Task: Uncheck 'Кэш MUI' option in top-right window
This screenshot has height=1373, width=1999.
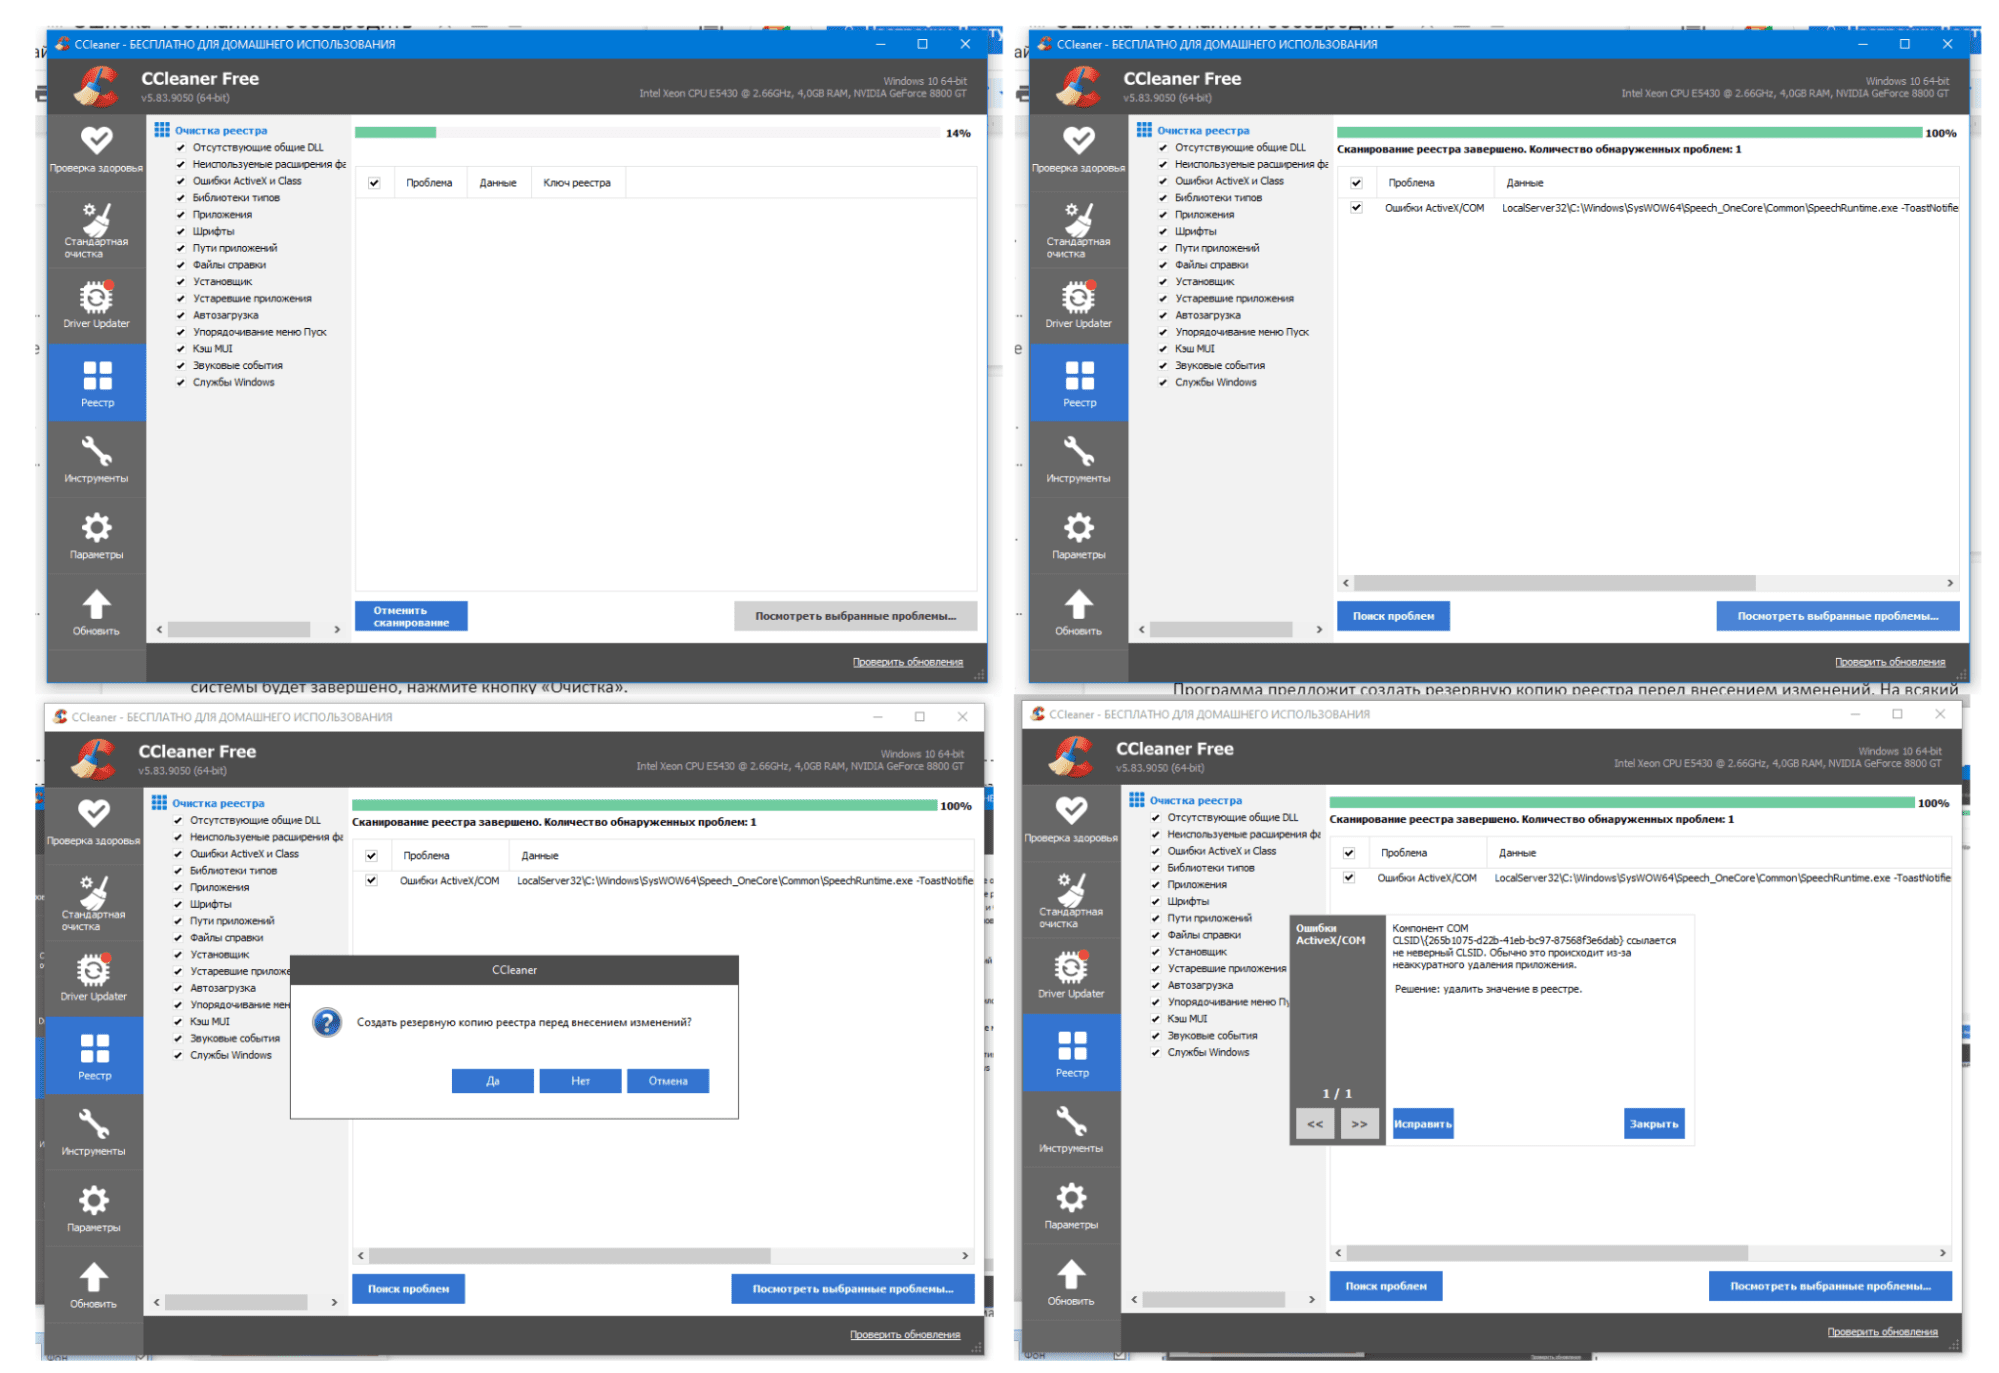Action: (1163, 349)
